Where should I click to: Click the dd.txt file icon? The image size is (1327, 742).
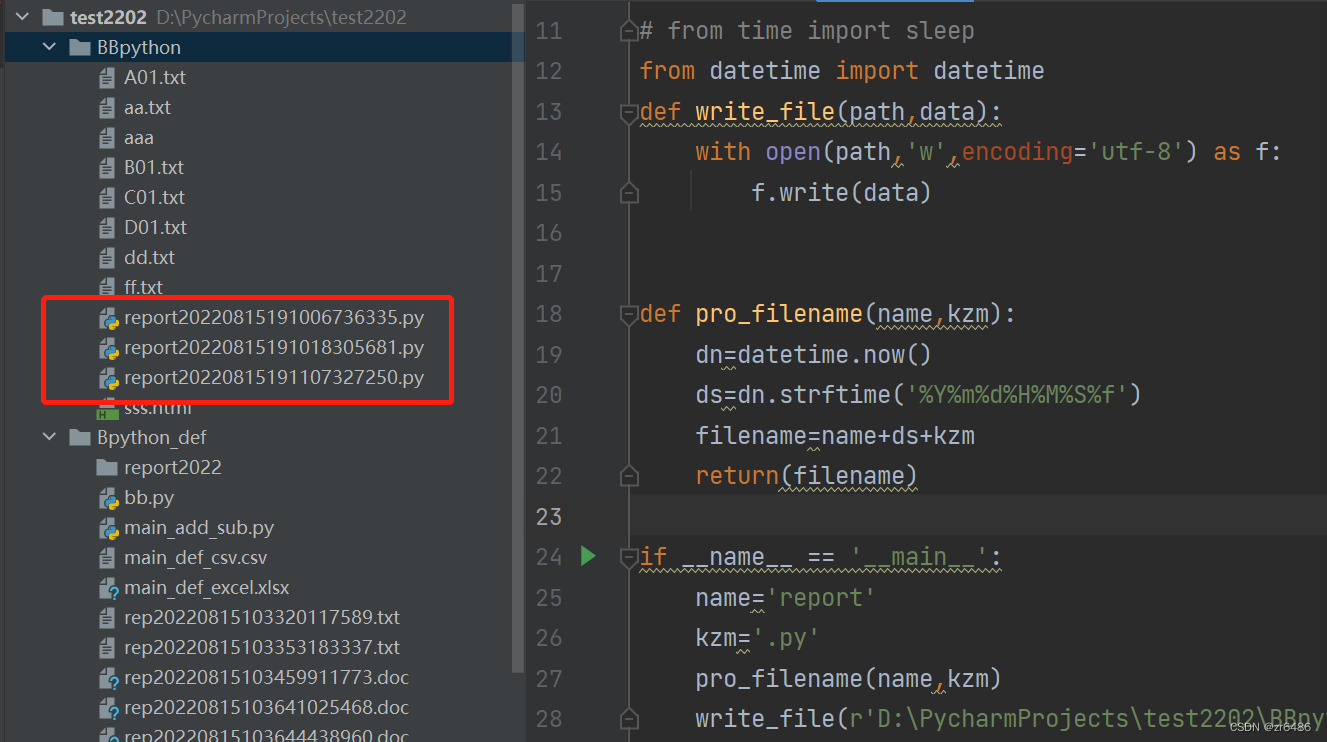click(x=107, y=257)
